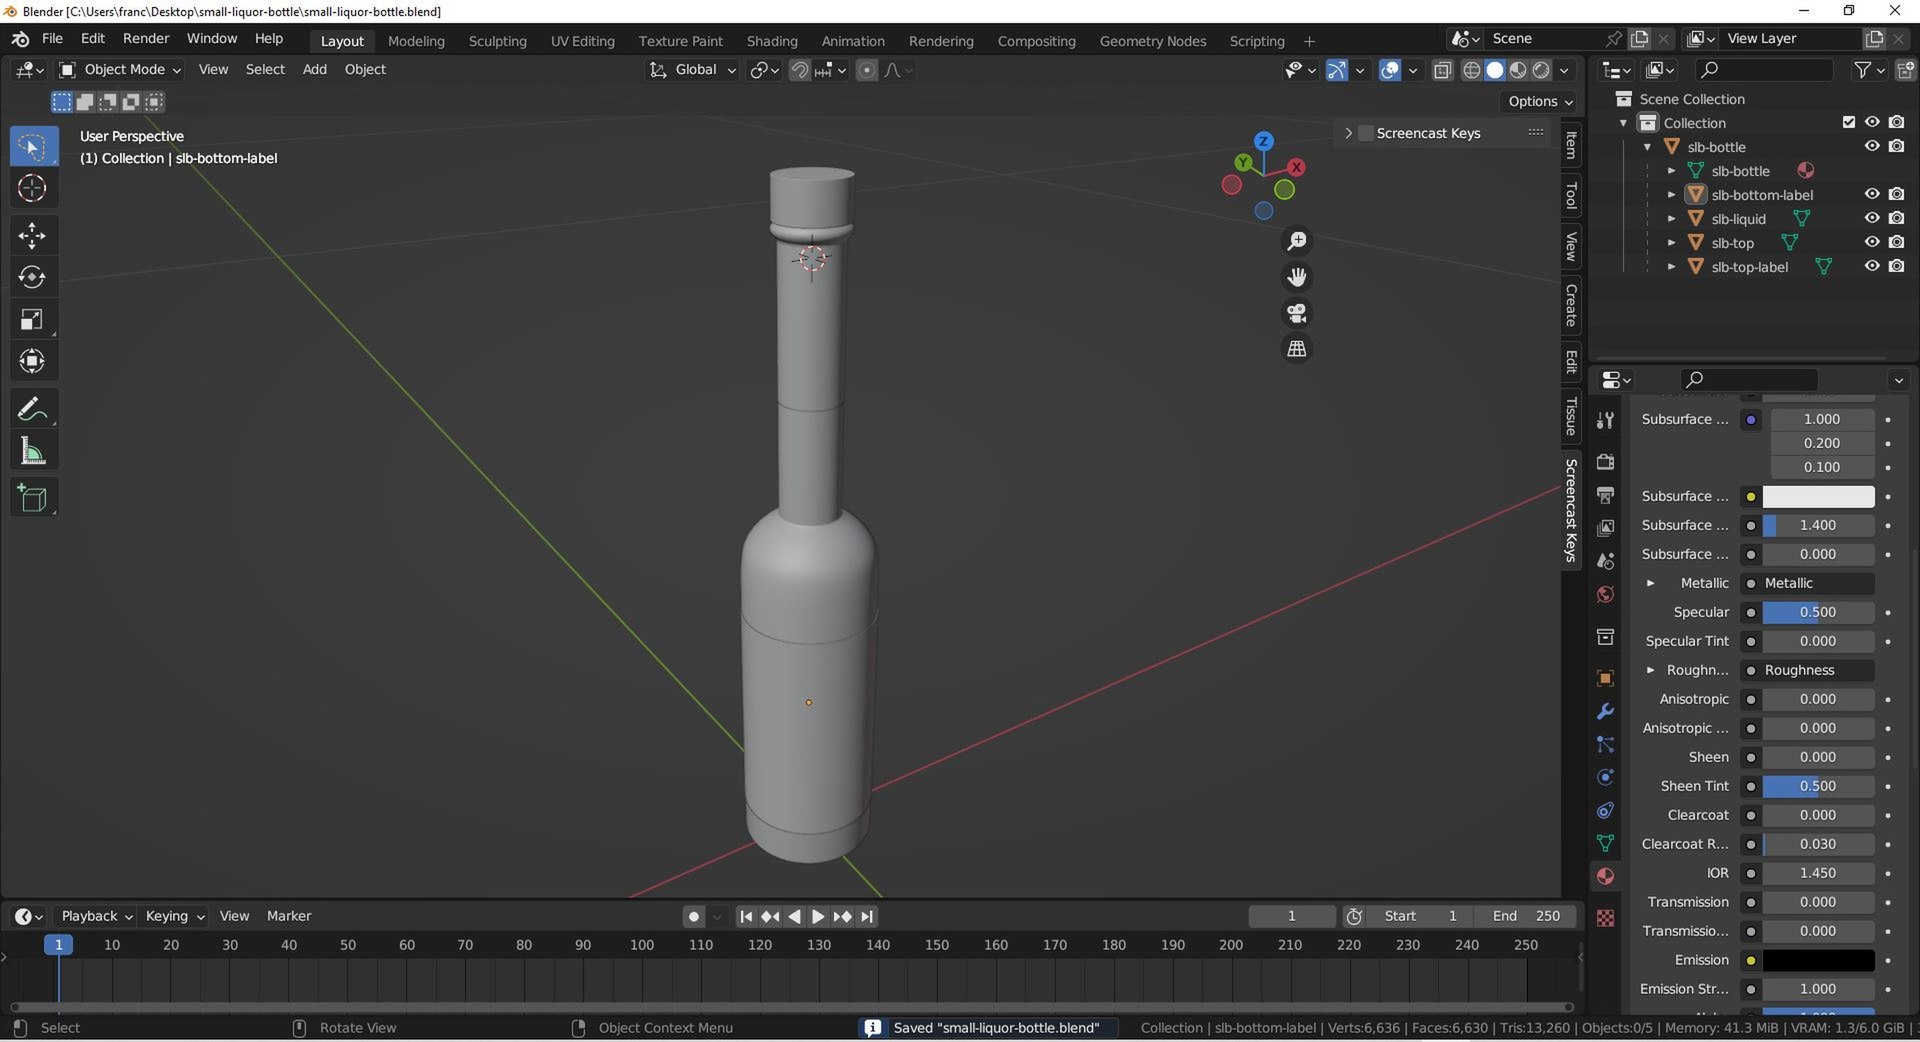Activate the Scale tool
The image size is (1920, 1042).
33,319
